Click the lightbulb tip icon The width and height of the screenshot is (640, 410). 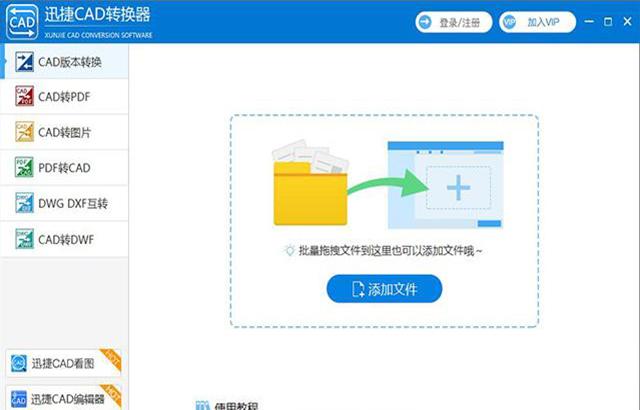(x=289, y=250)
